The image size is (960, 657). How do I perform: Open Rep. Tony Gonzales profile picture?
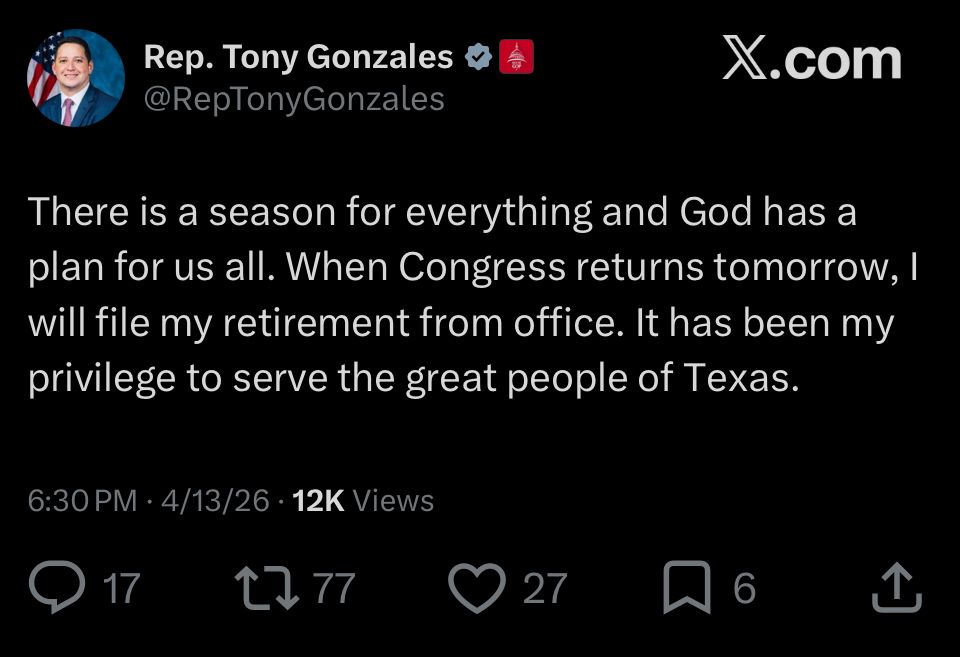[x=75, y=77]
